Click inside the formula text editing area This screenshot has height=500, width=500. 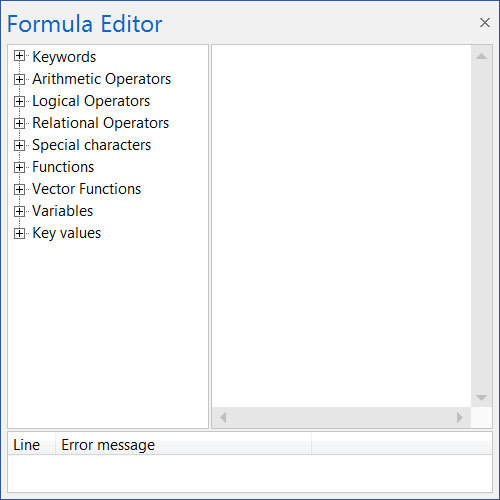[x=341, y=226]
